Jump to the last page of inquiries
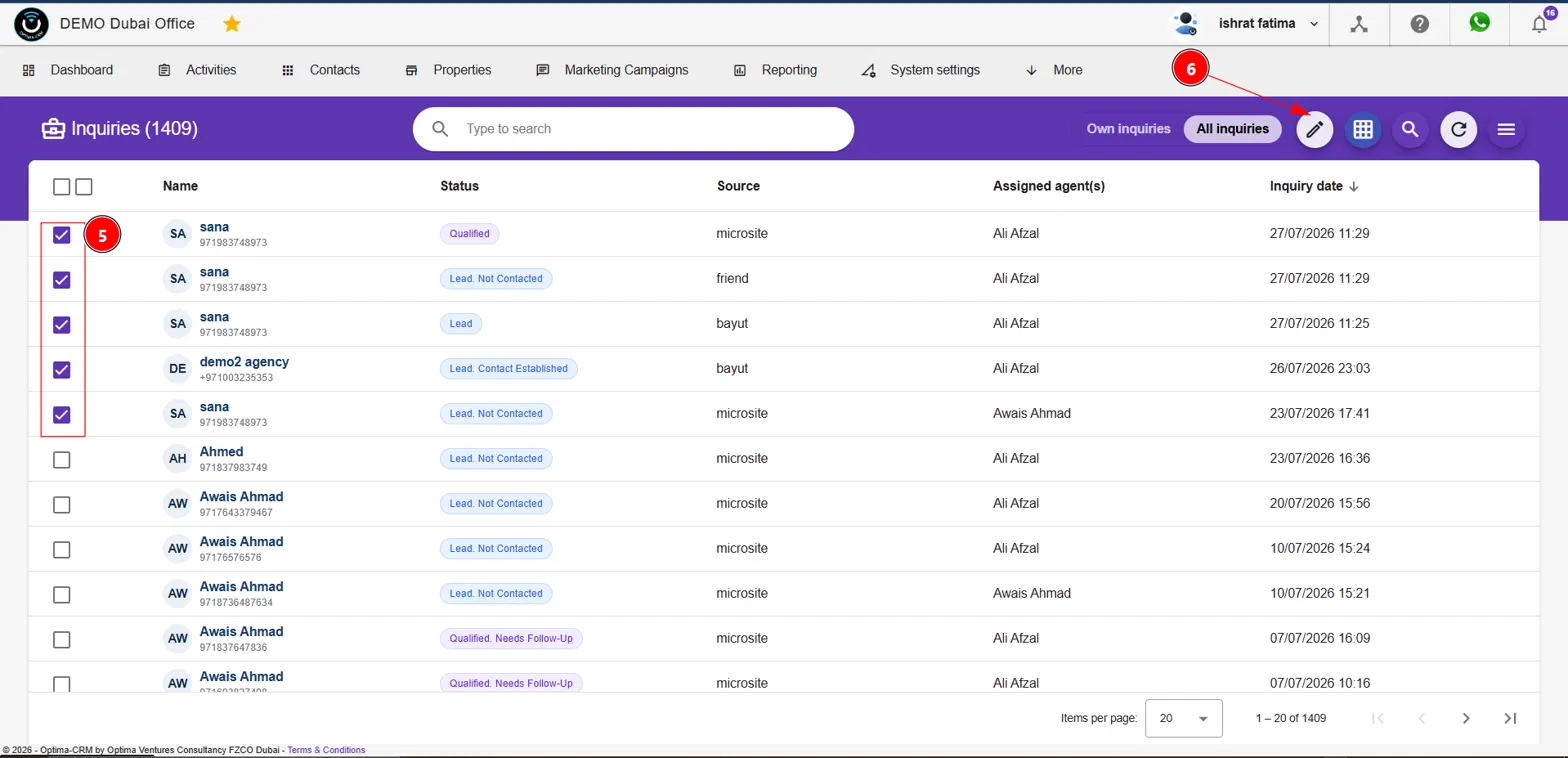The image size is (1568, 758). click(x=1511, y=718)
